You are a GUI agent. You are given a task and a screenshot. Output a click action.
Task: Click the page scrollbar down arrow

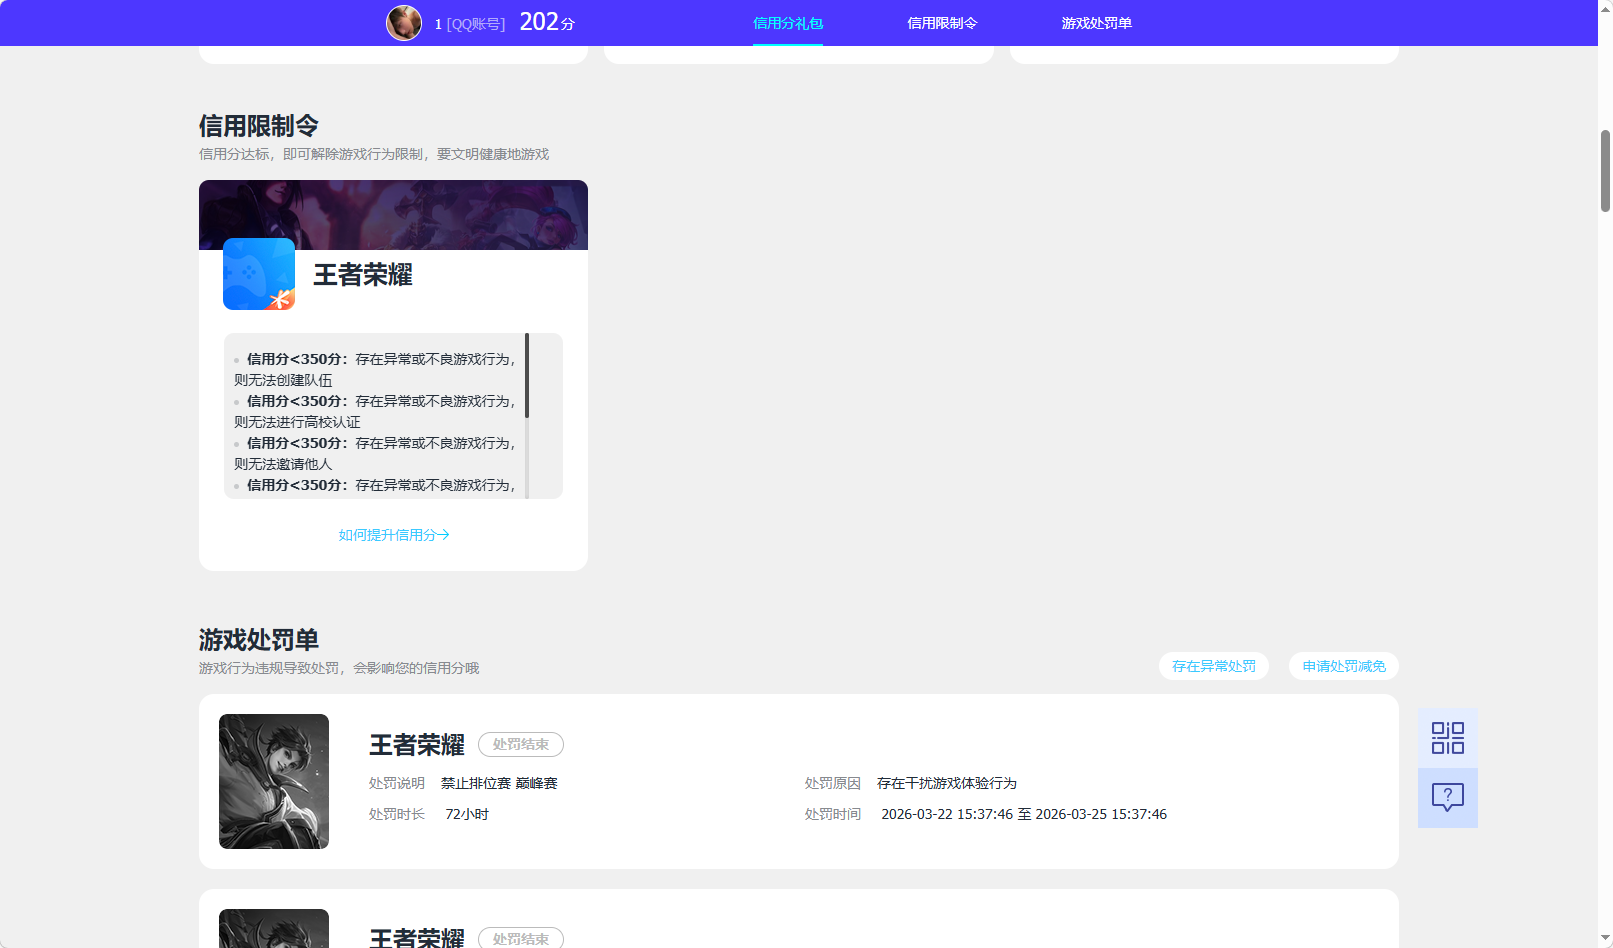[1605, 938]
